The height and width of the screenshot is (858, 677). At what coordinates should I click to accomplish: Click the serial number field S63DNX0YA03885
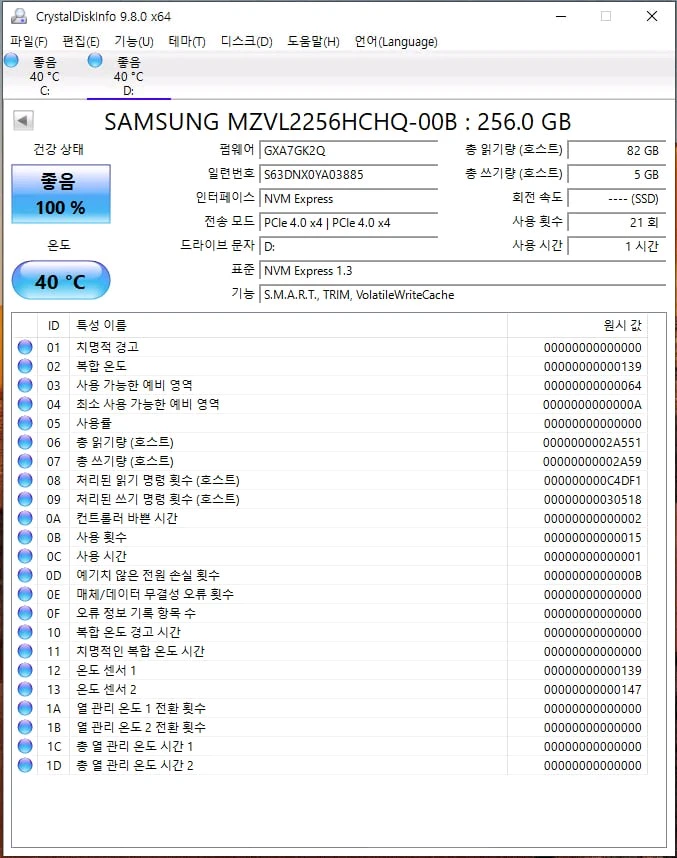tap(349, 175)
